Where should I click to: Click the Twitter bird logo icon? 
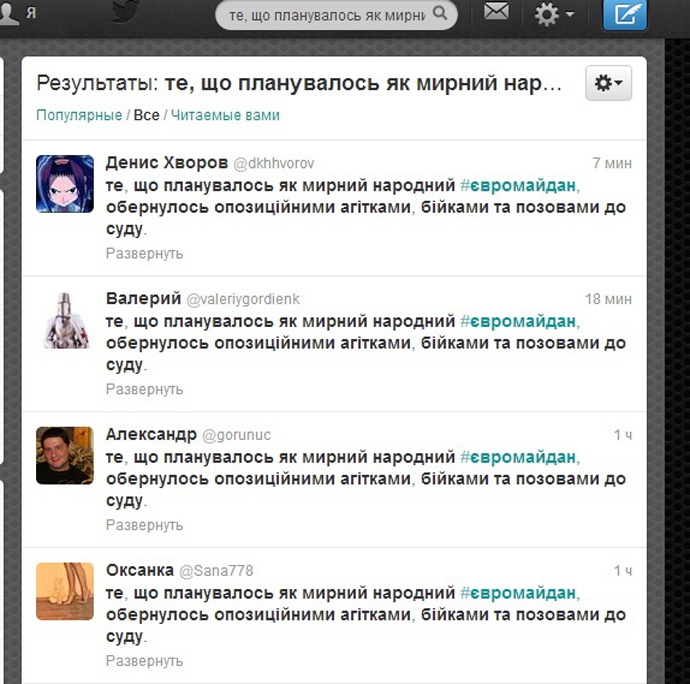125,11
